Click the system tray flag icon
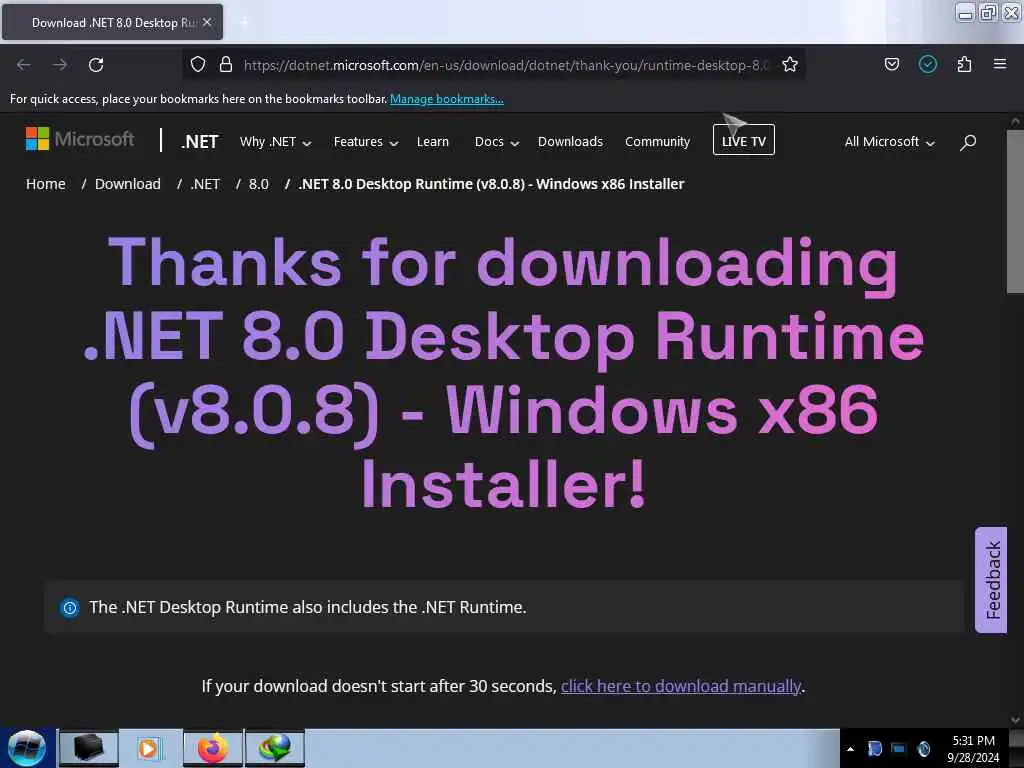 pos(874,748)
